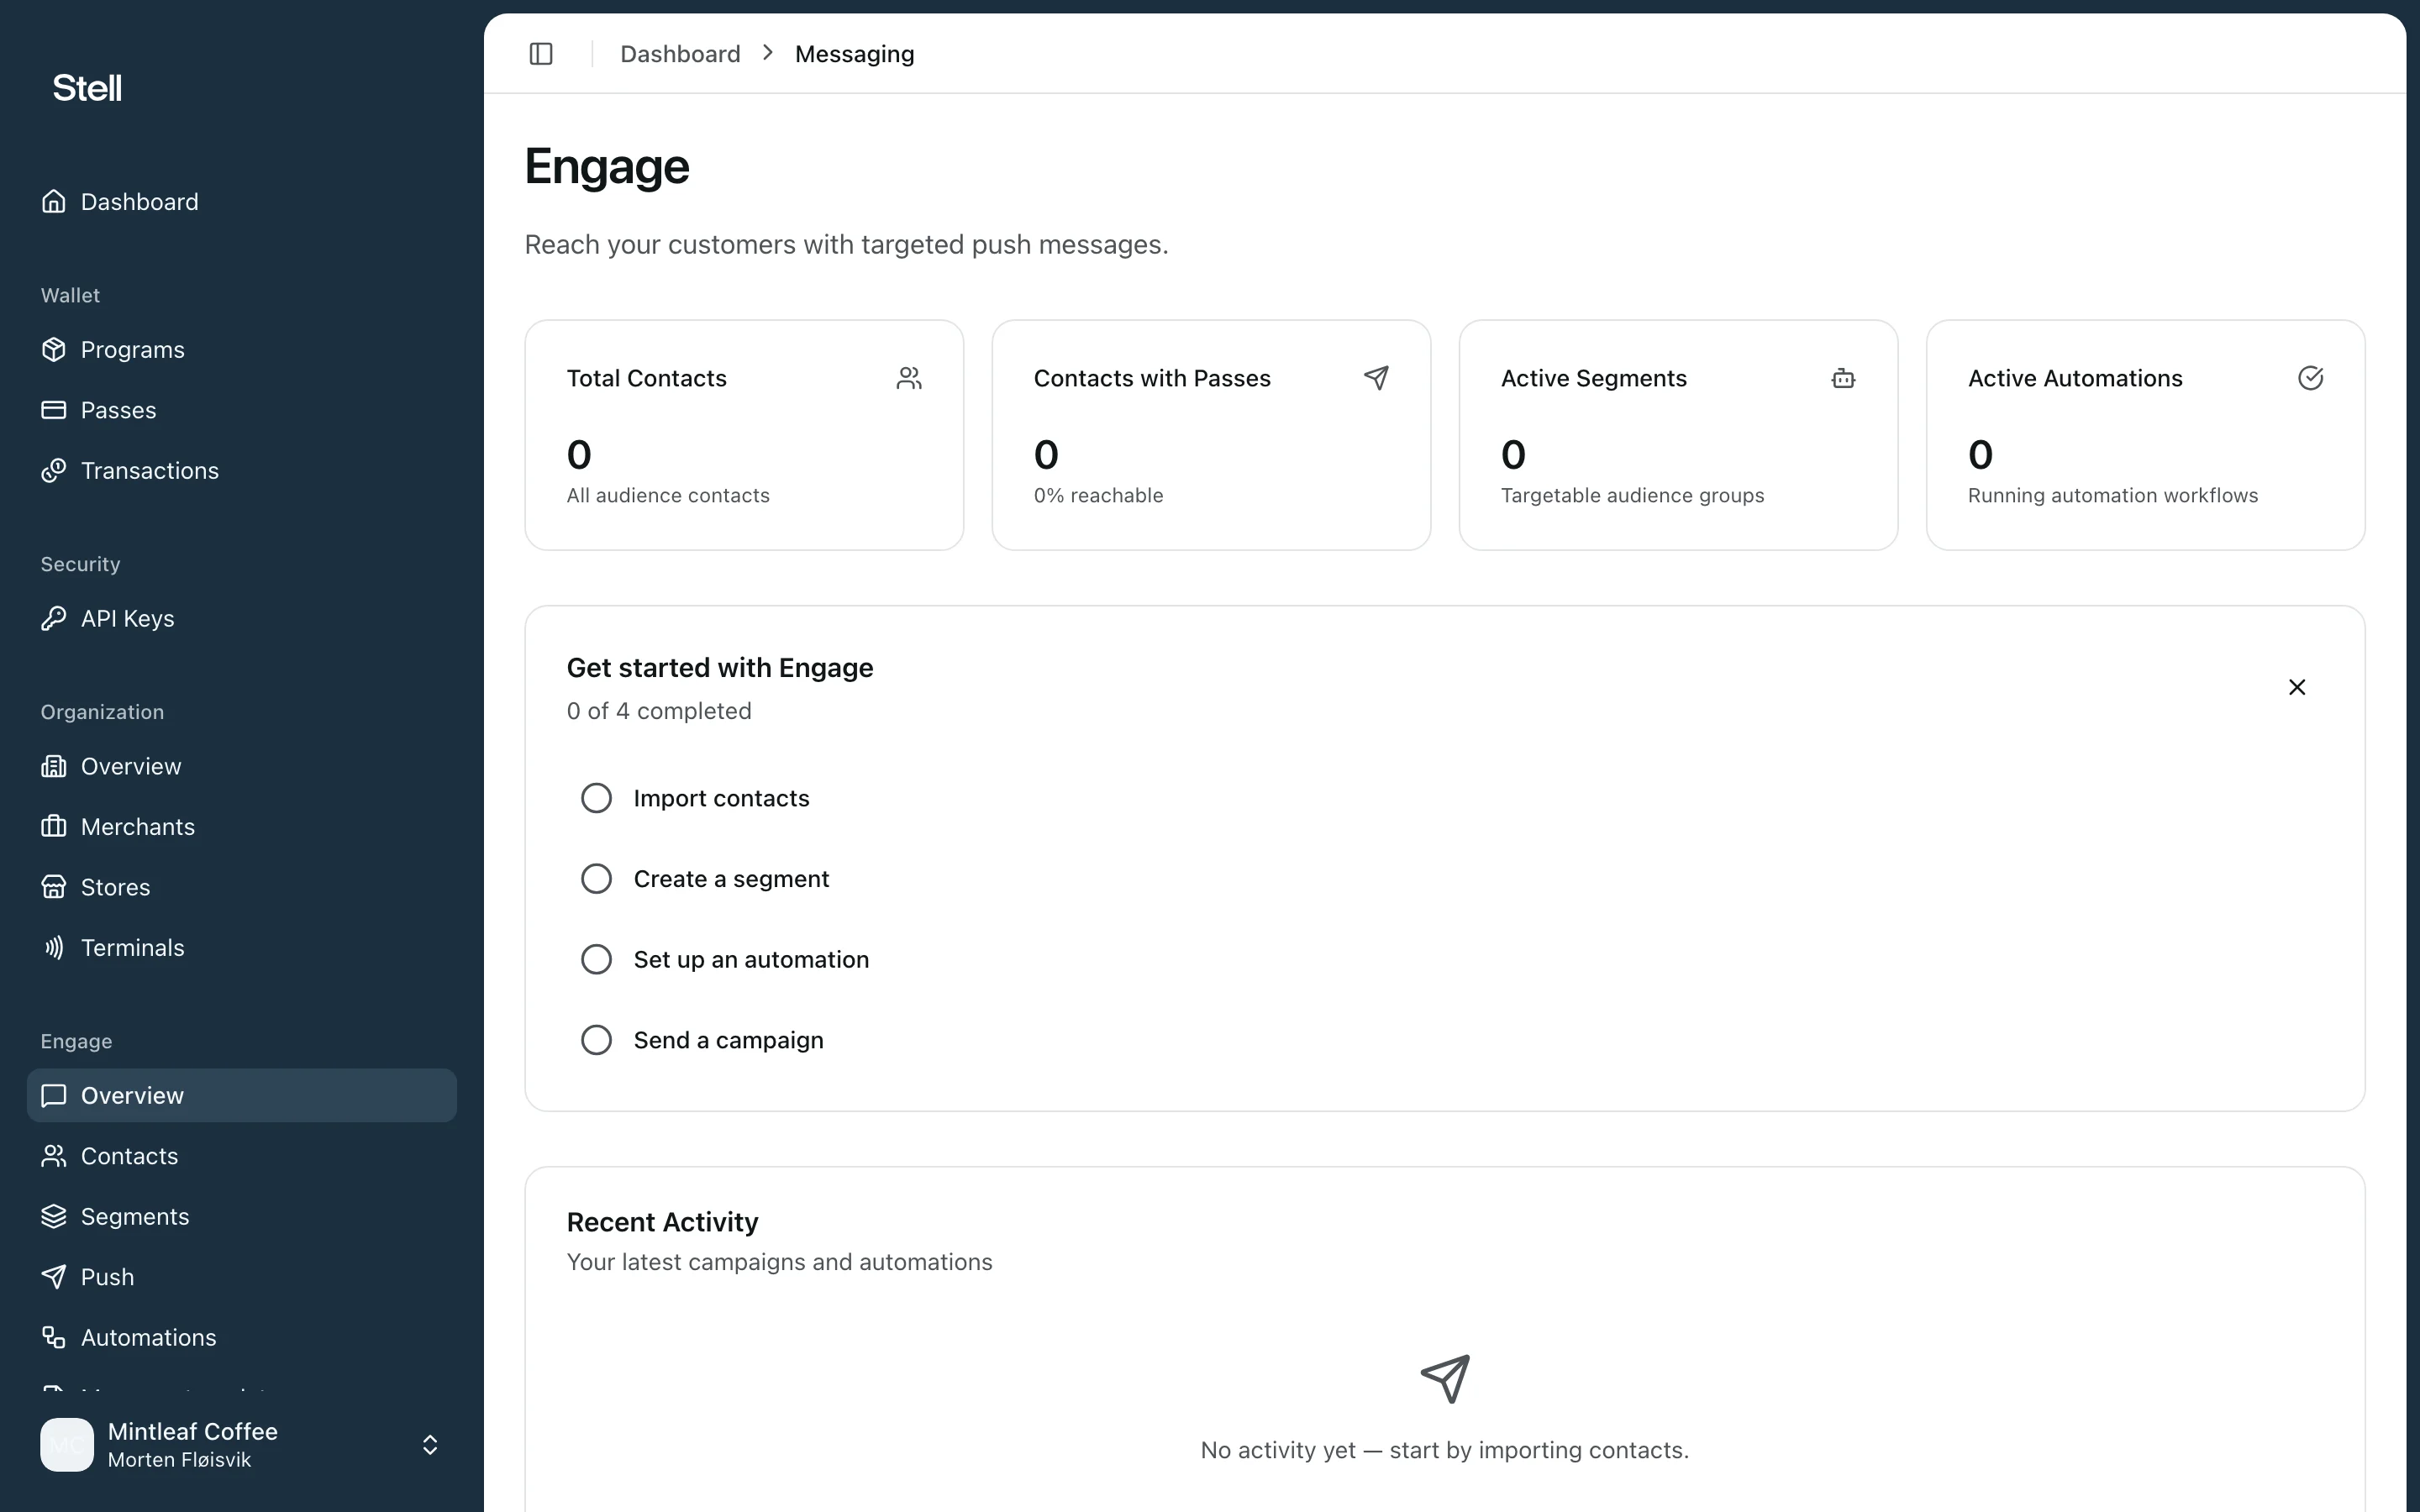Click the Segments layers icon
This screenshot has height=1512, width=2420.
(x=54, y=1217)
